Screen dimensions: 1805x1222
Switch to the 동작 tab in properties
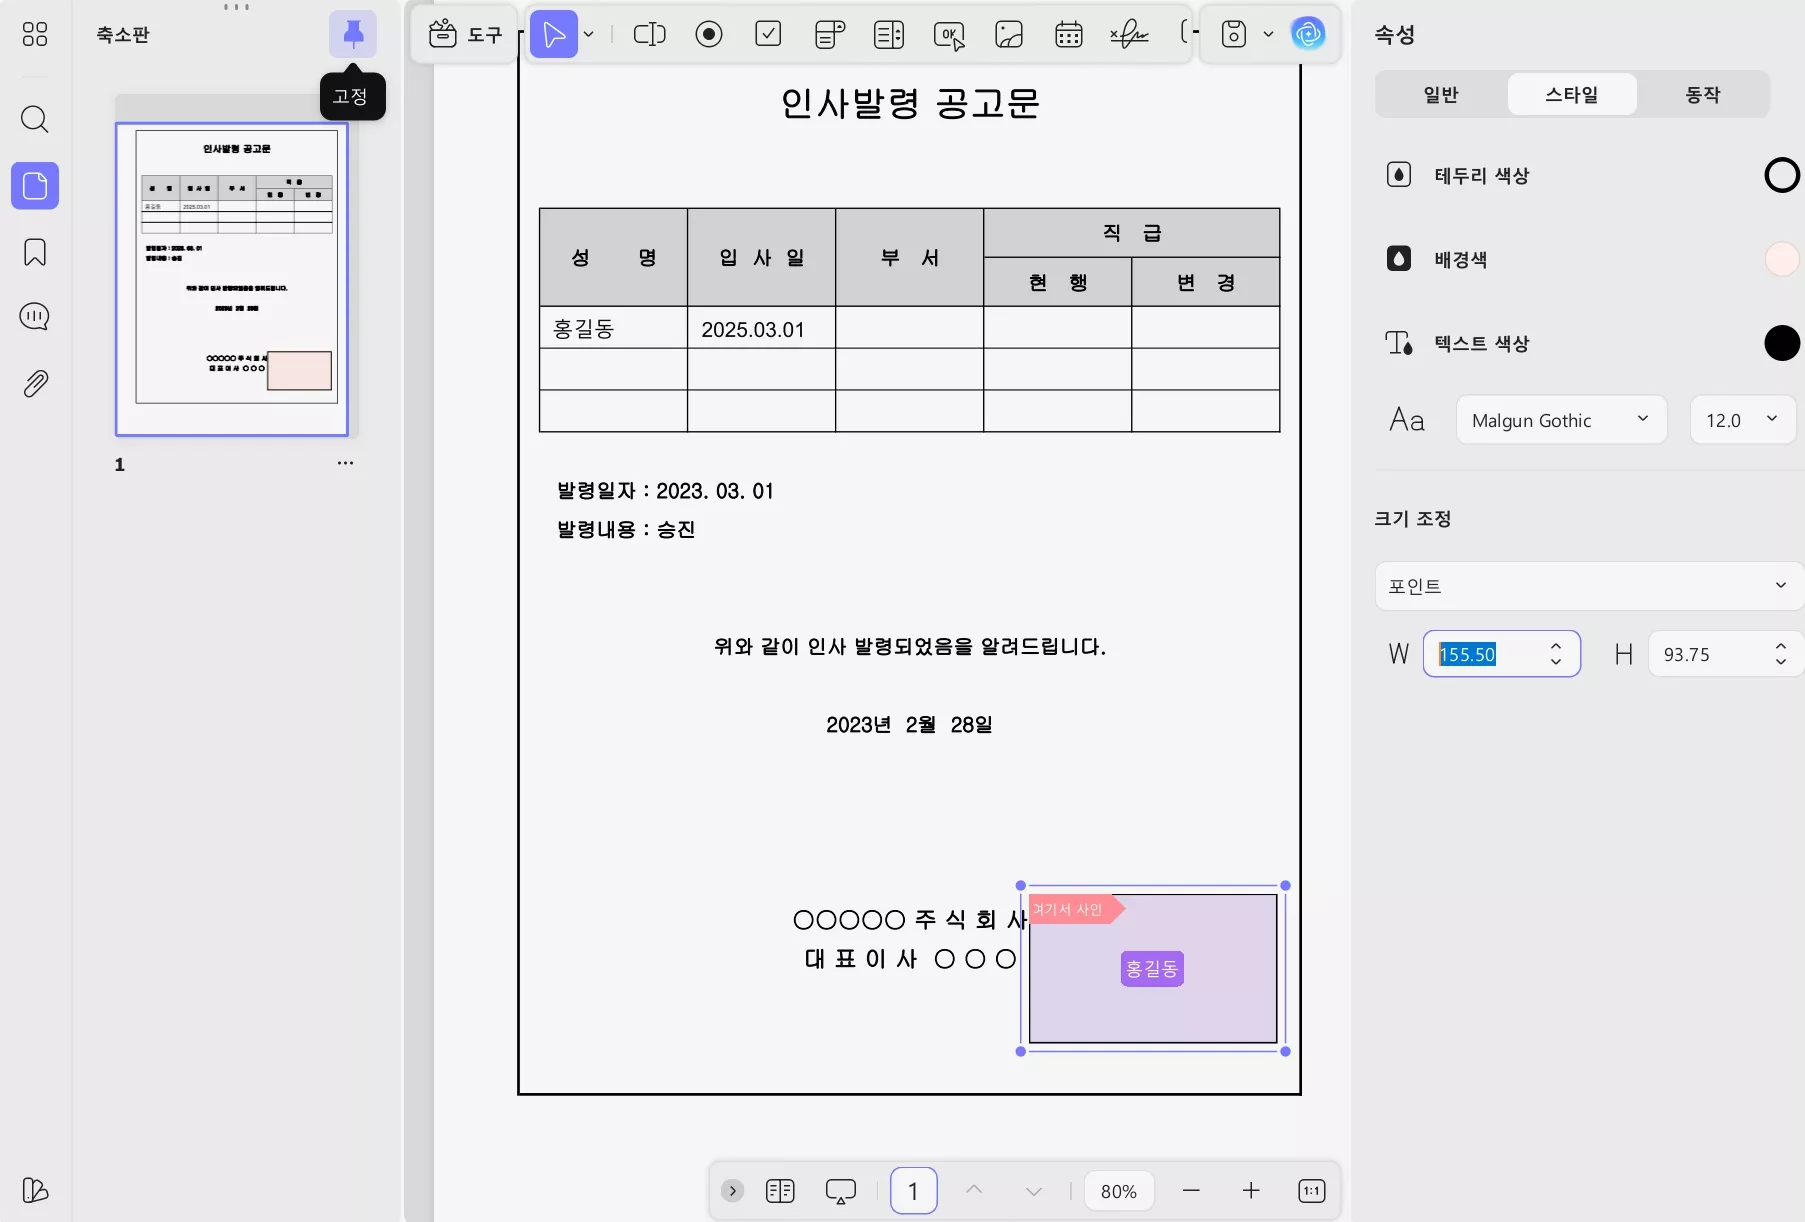click(x=1704, y=94)
